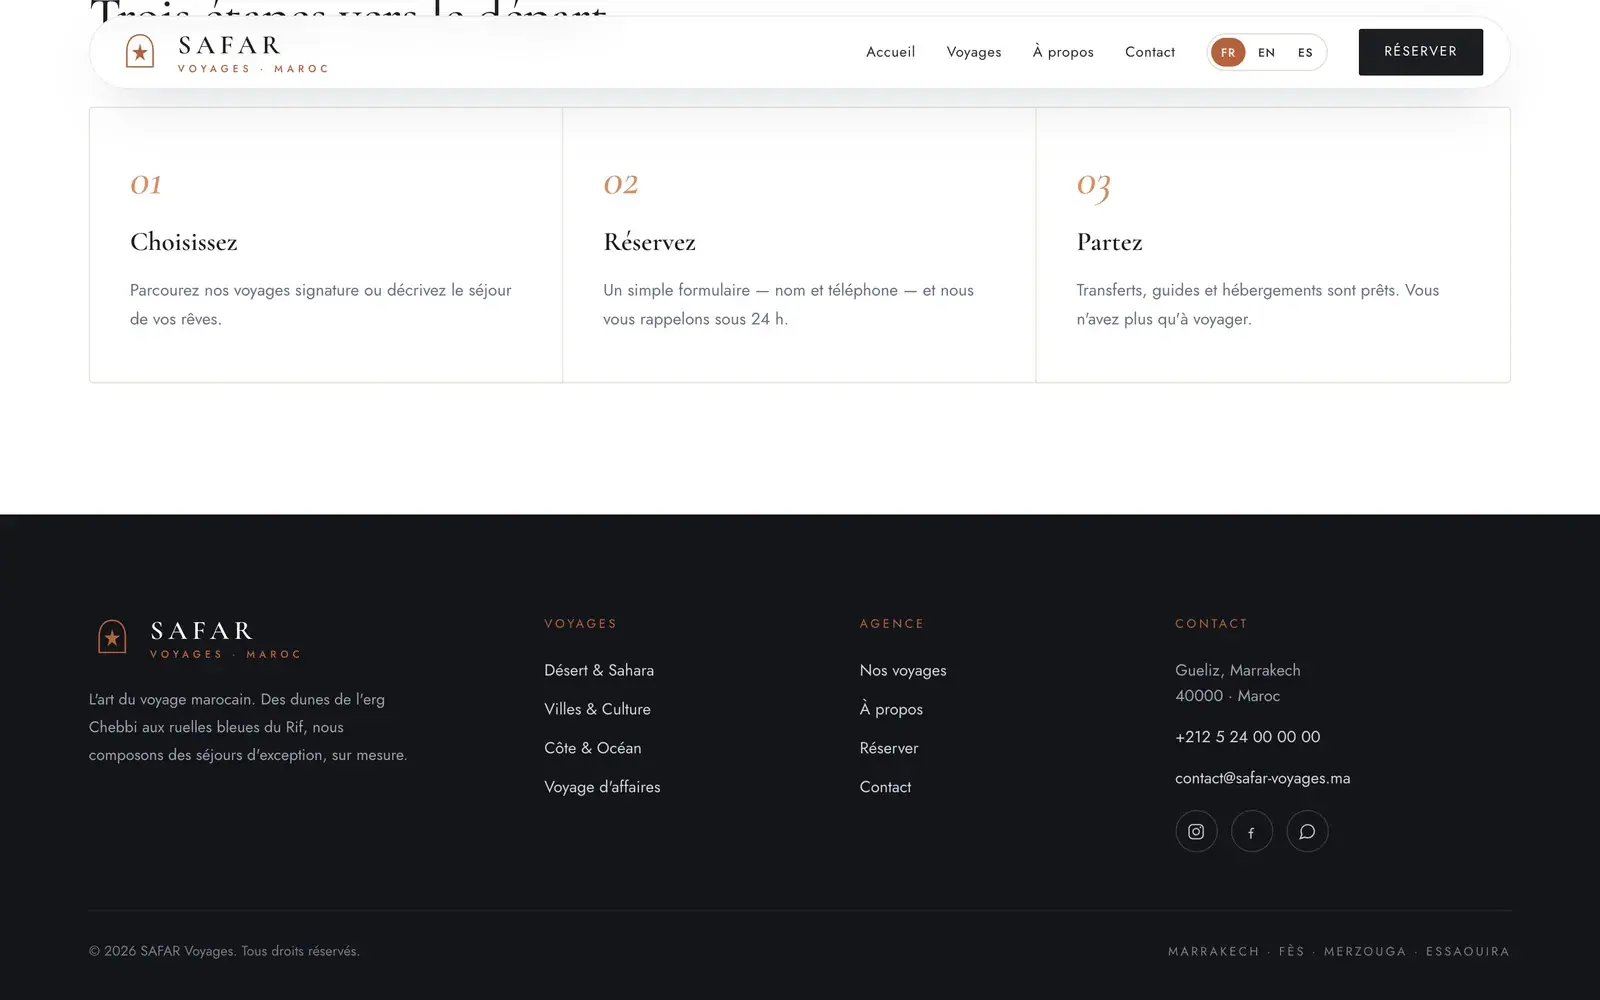
Task: Open the Désert & Sahara footer link
Action: 599,670
